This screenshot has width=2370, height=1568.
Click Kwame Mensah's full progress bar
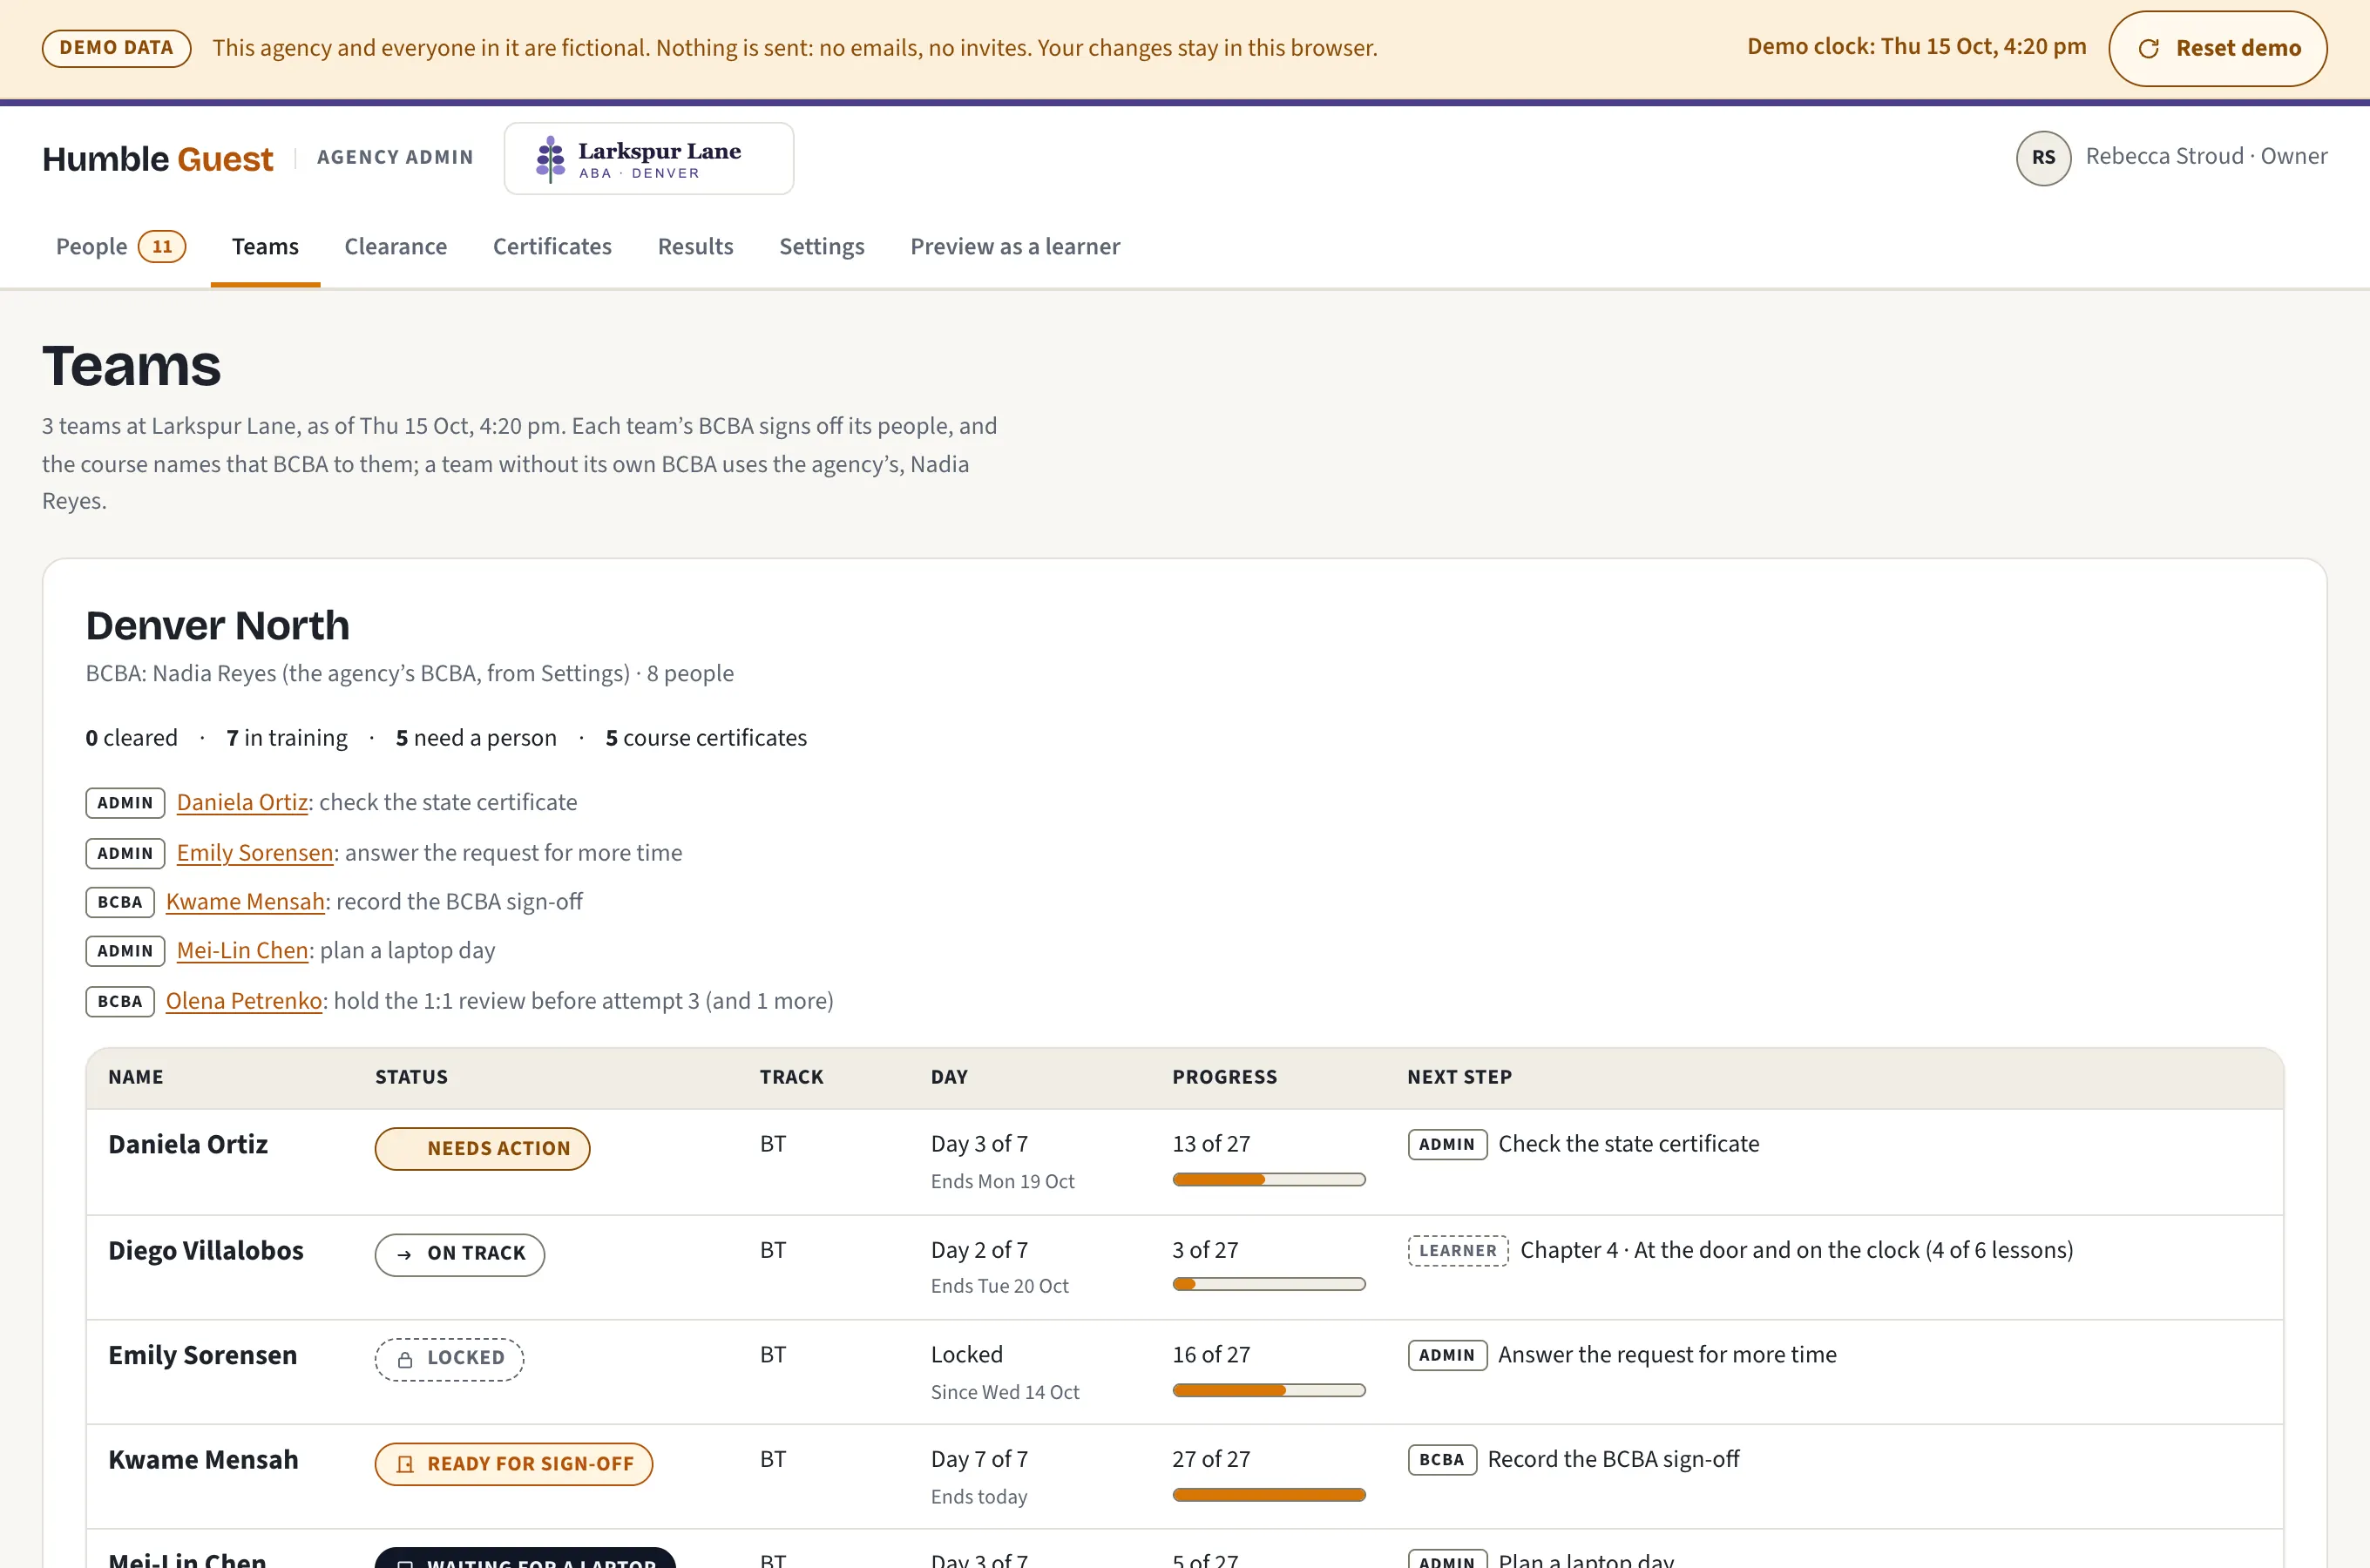(x=1269, y=1495)
